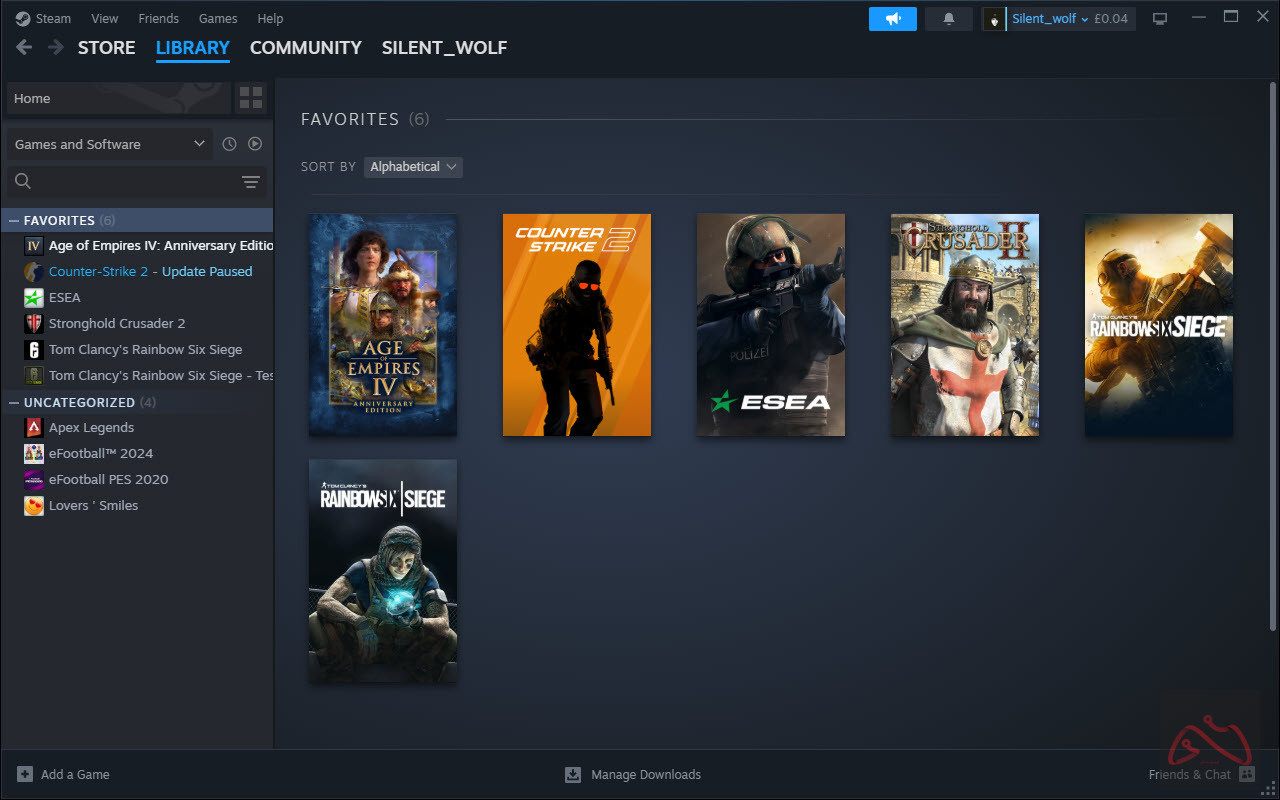The width and height of the screenshot is (1280, 800).
Task: Open the advanced filter options icon
Action: (250, 181)
